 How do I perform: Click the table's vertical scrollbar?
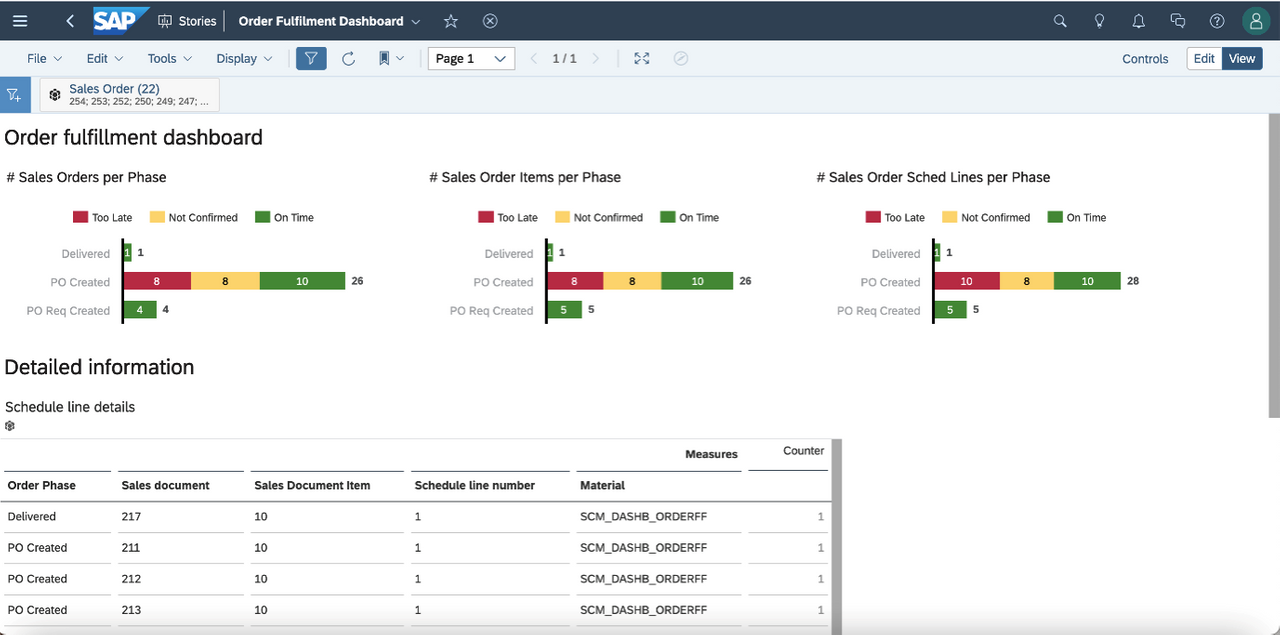point(837,536)
